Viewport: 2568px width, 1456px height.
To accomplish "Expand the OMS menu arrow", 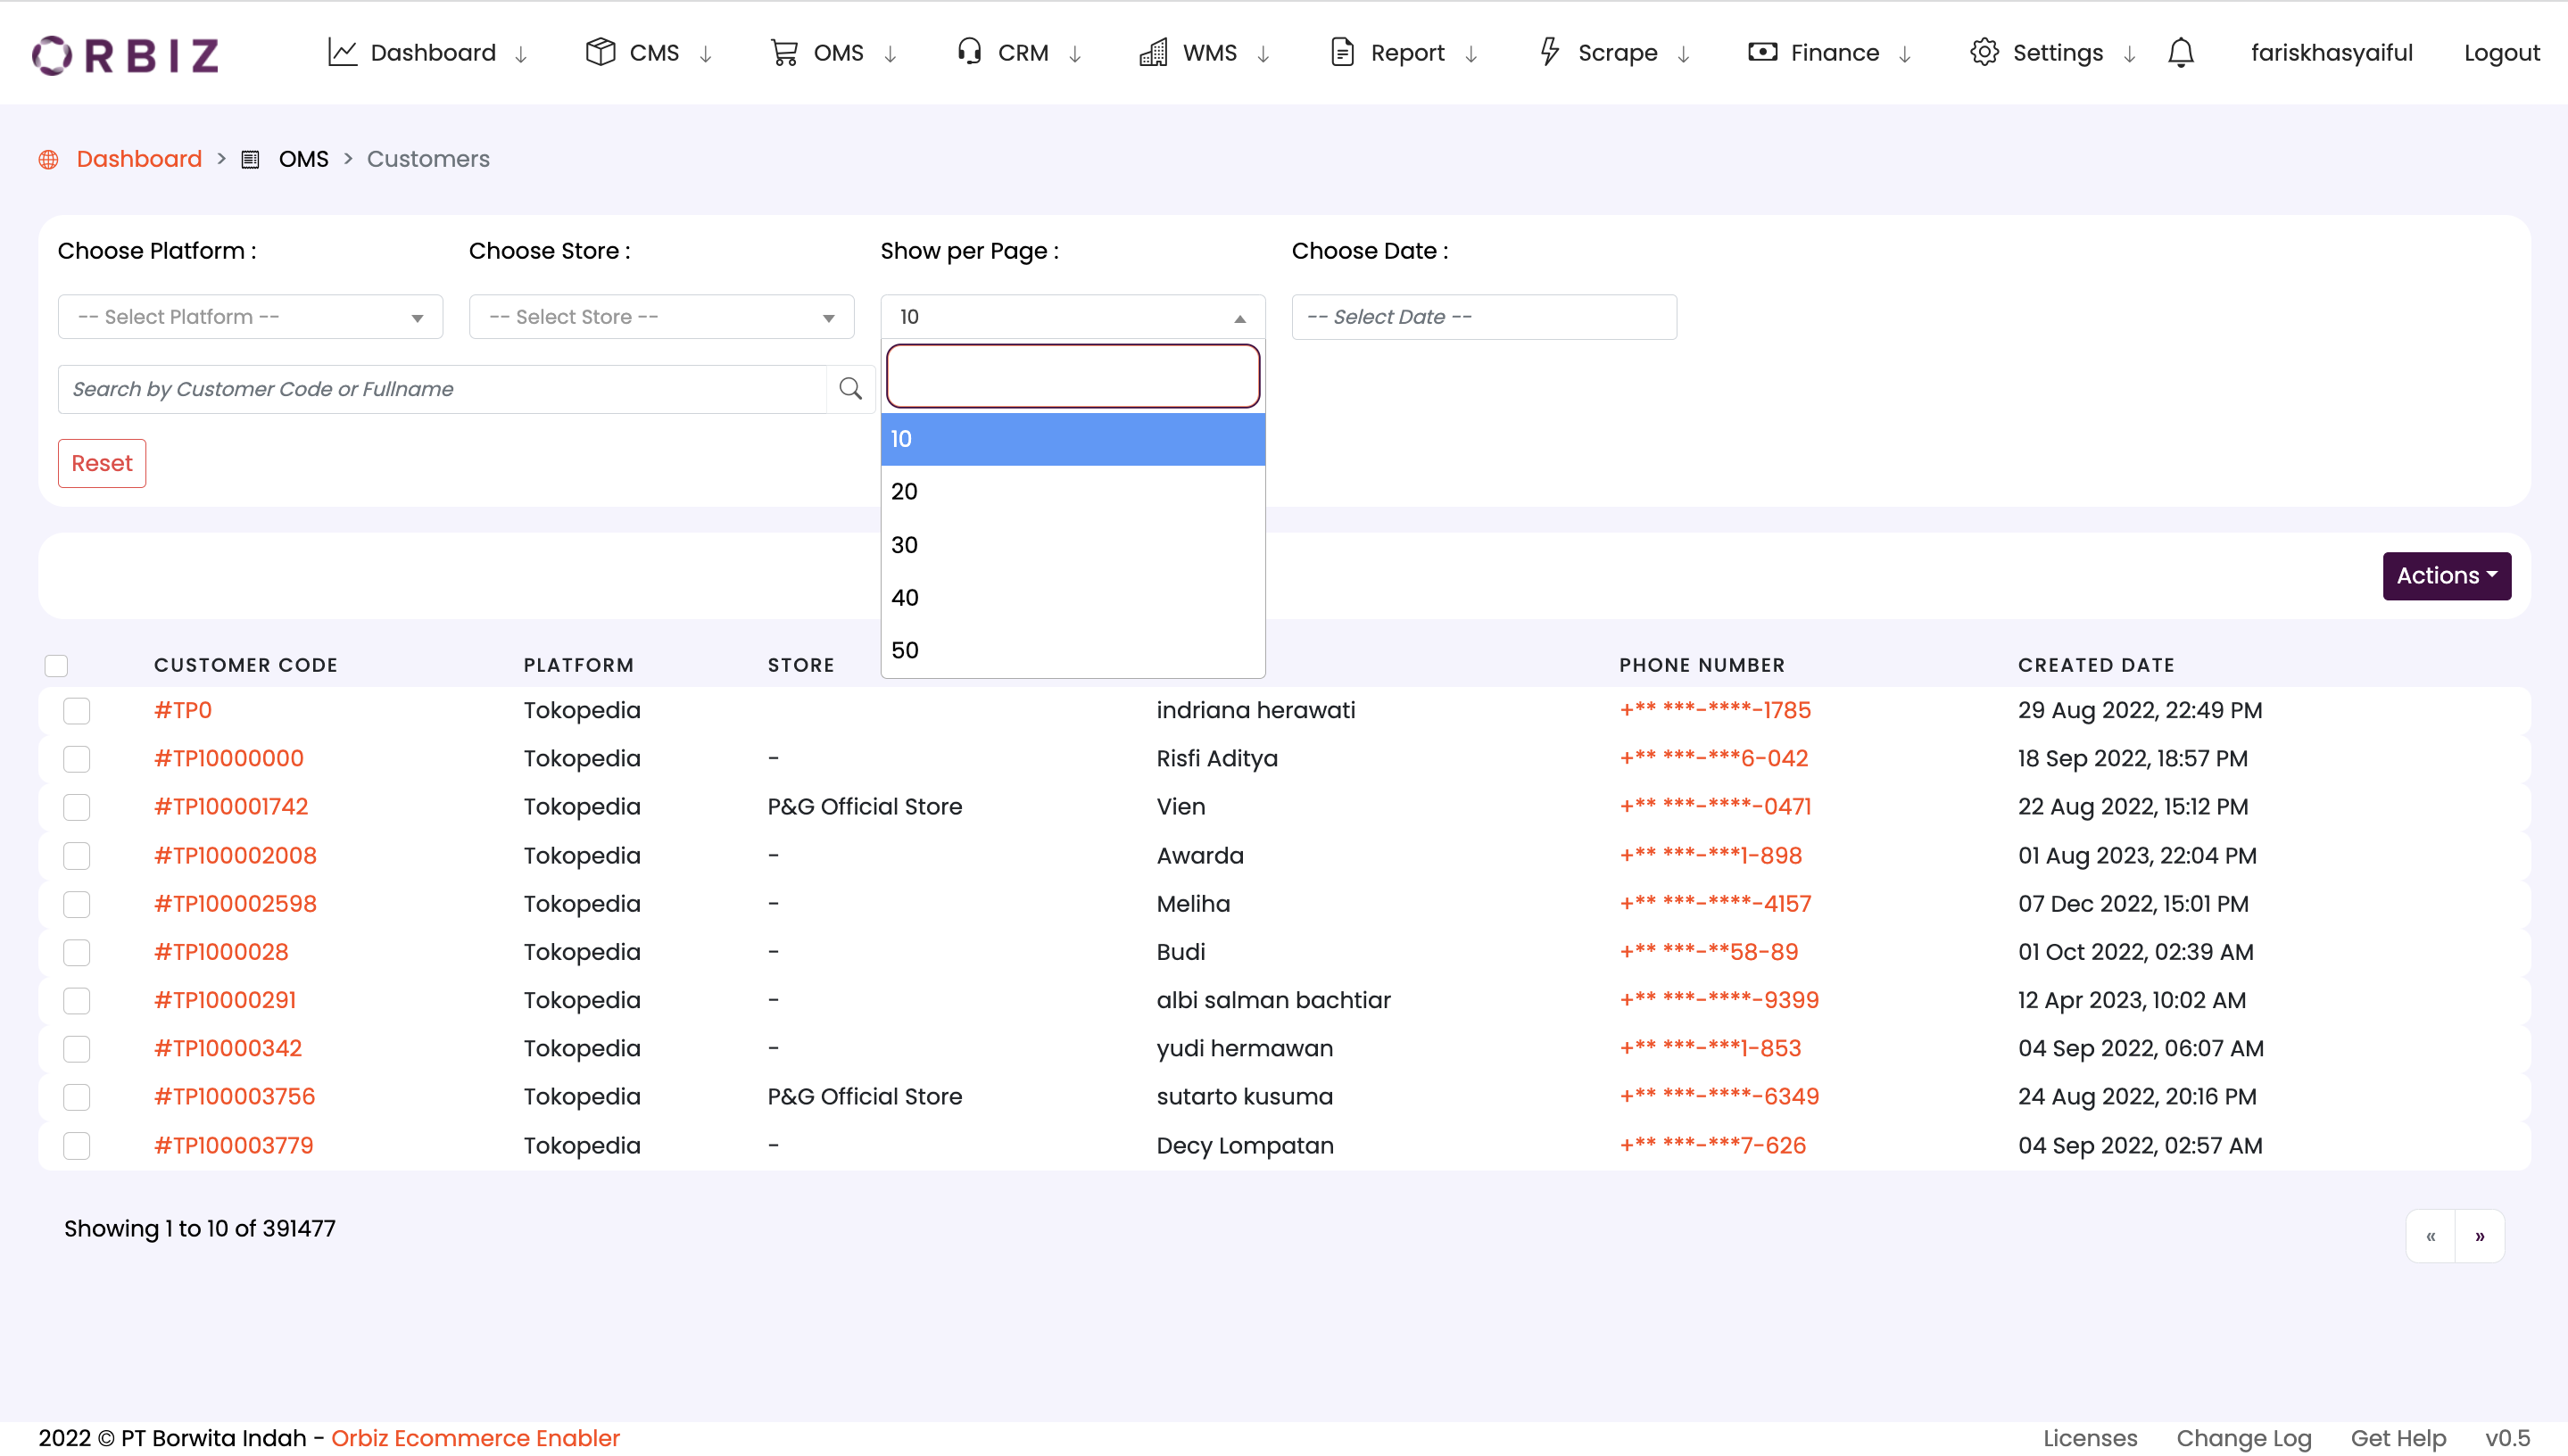I will [x=890, y=54].
